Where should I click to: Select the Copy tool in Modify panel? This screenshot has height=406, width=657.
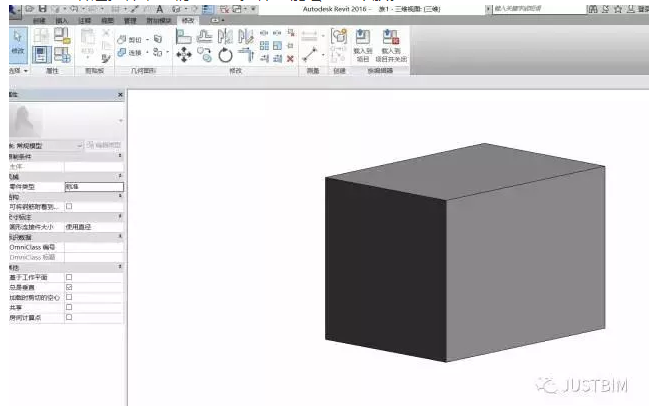click(x=204, y=55)
